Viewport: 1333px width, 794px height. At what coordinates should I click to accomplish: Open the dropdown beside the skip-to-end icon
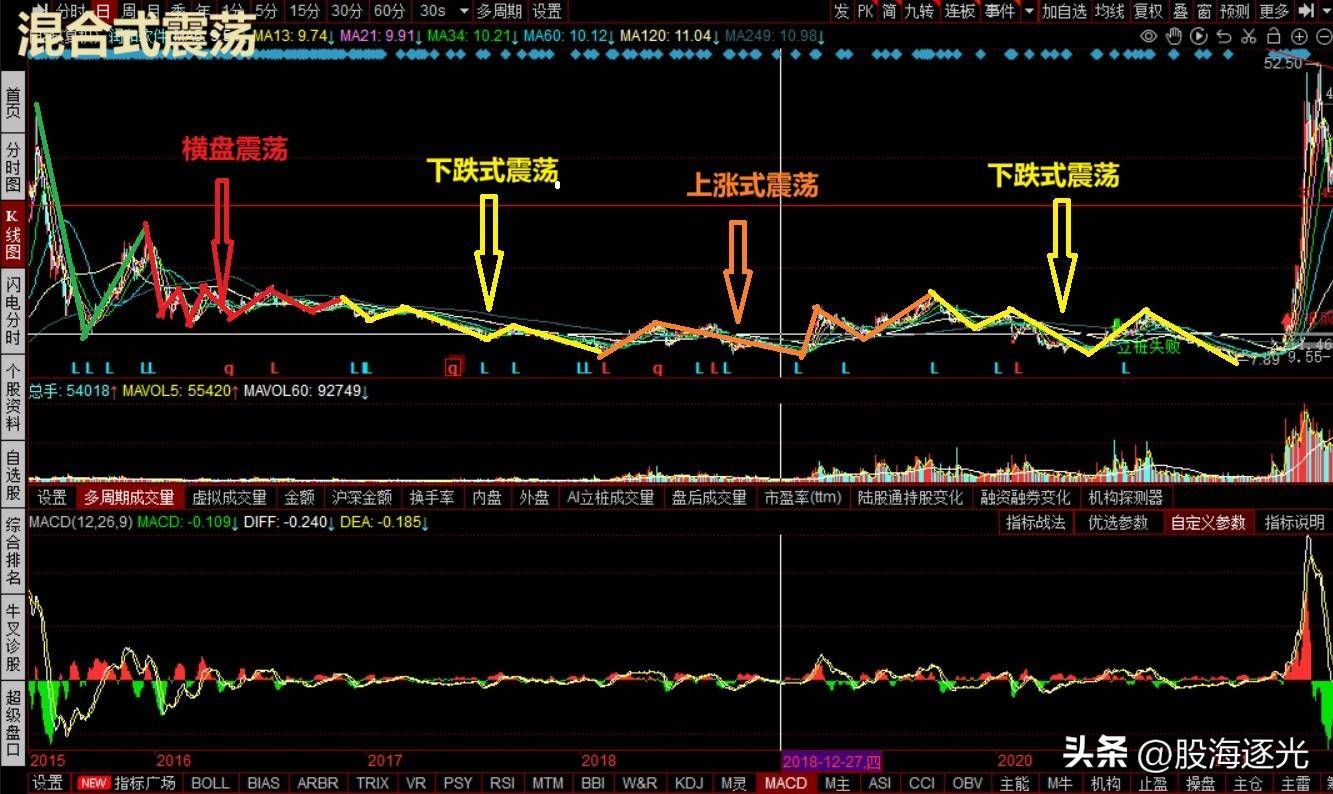tap(1325, 11)
